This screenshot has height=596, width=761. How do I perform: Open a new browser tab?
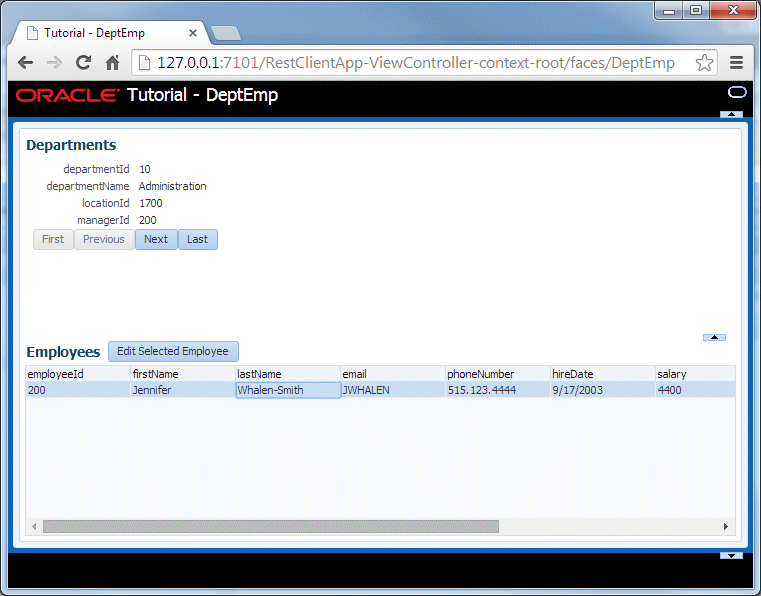(x=226, y=33)
